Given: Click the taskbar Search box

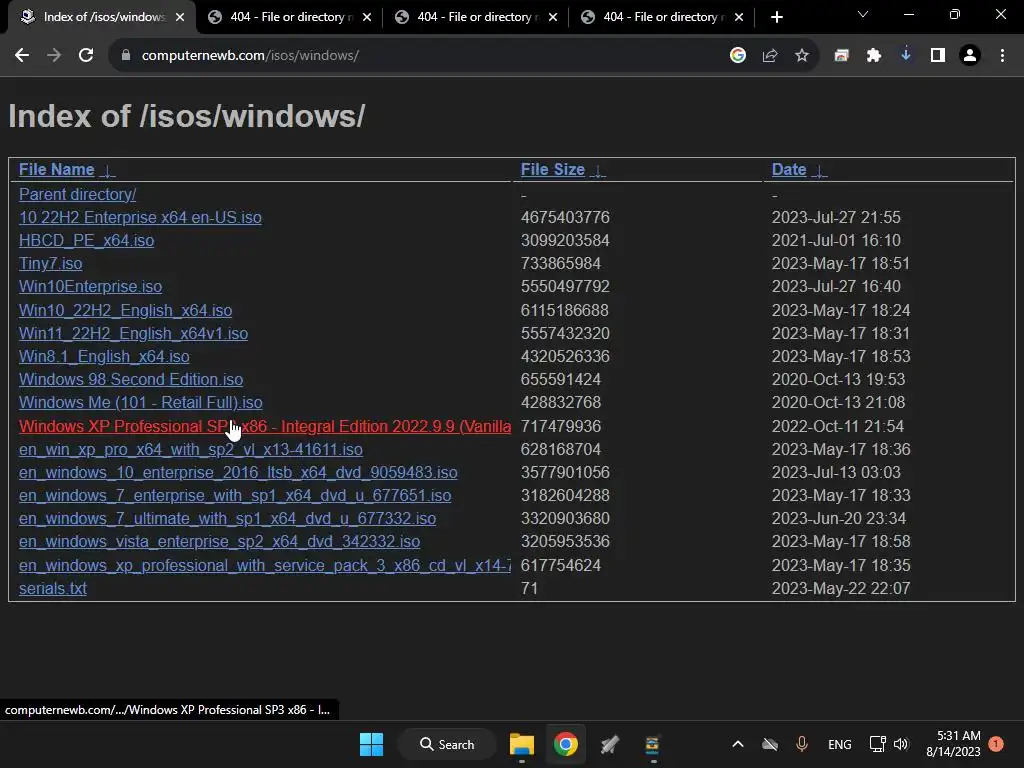Looking at the screenshot, I should point(447,744).
